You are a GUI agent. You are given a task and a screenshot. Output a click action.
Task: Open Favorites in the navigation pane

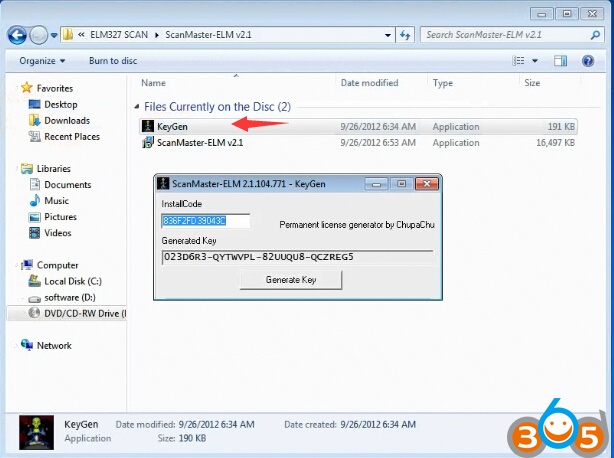[x=55, y=88]
